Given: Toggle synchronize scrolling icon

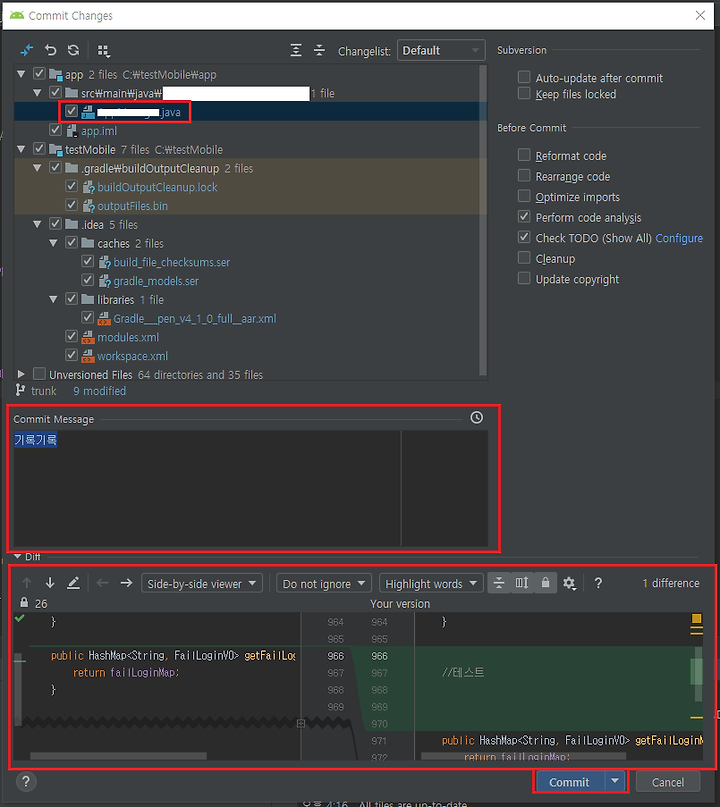Looking at the screenshot, I should coord(522,583).
